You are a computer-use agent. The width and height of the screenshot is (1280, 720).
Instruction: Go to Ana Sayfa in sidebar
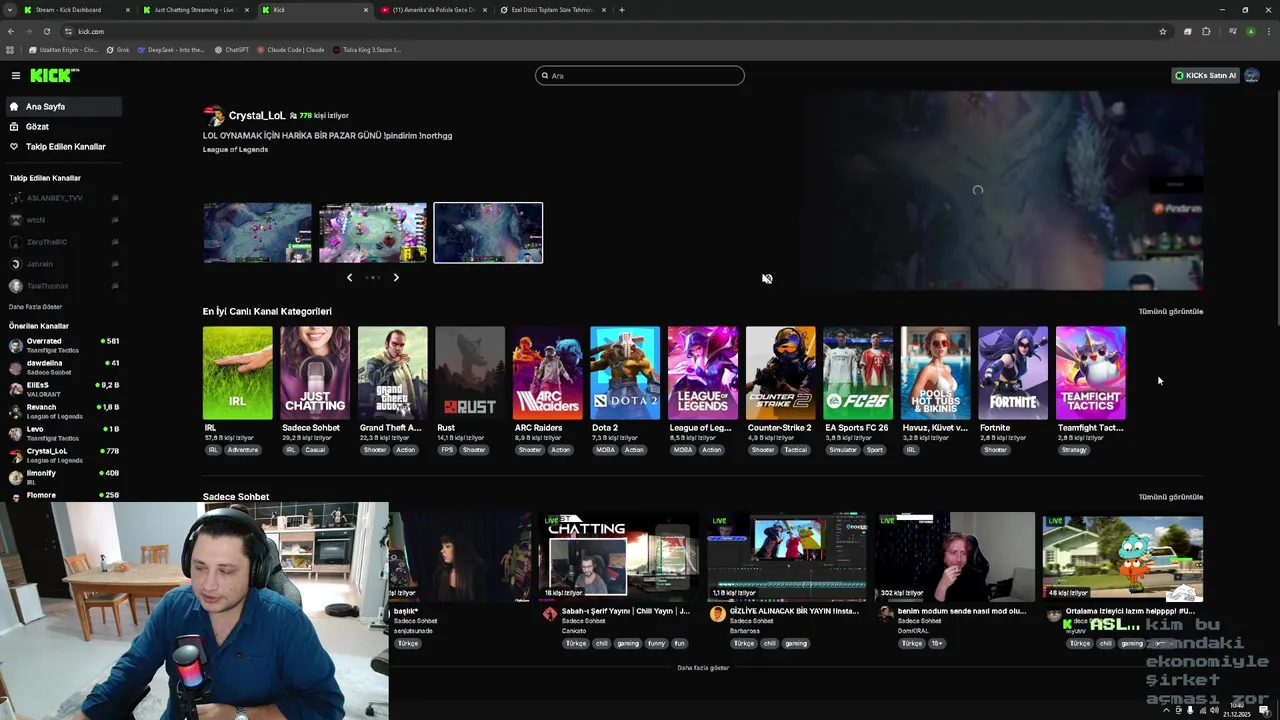pyautogui.click(x=62, y=106)
